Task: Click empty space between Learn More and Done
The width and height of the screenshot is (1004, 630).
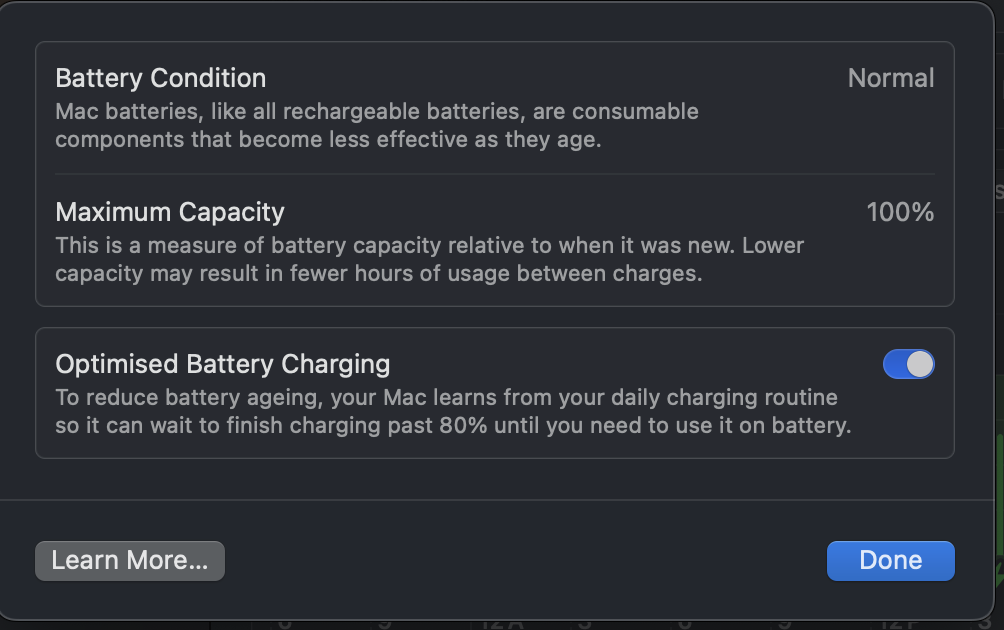Action: [525, 561]
